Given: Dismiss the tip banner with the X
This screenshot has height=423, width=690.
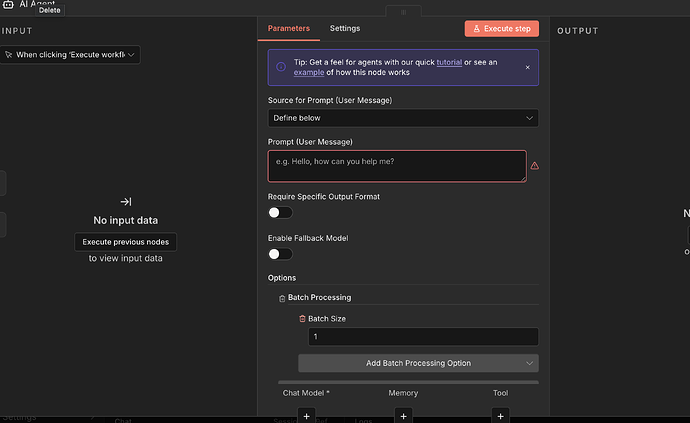Looking at the screenshot, I should click(x=527, y=67).
